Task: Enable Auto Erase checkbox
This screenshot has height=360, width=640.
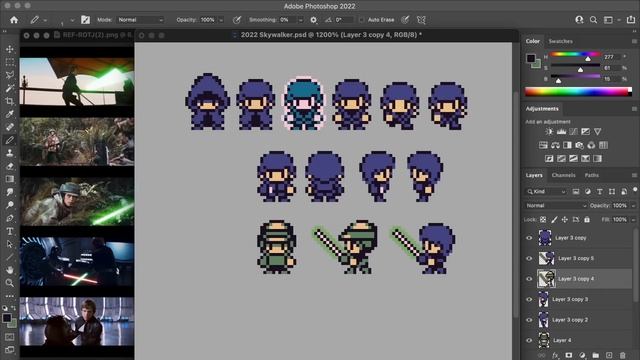Action: point(361,20)
